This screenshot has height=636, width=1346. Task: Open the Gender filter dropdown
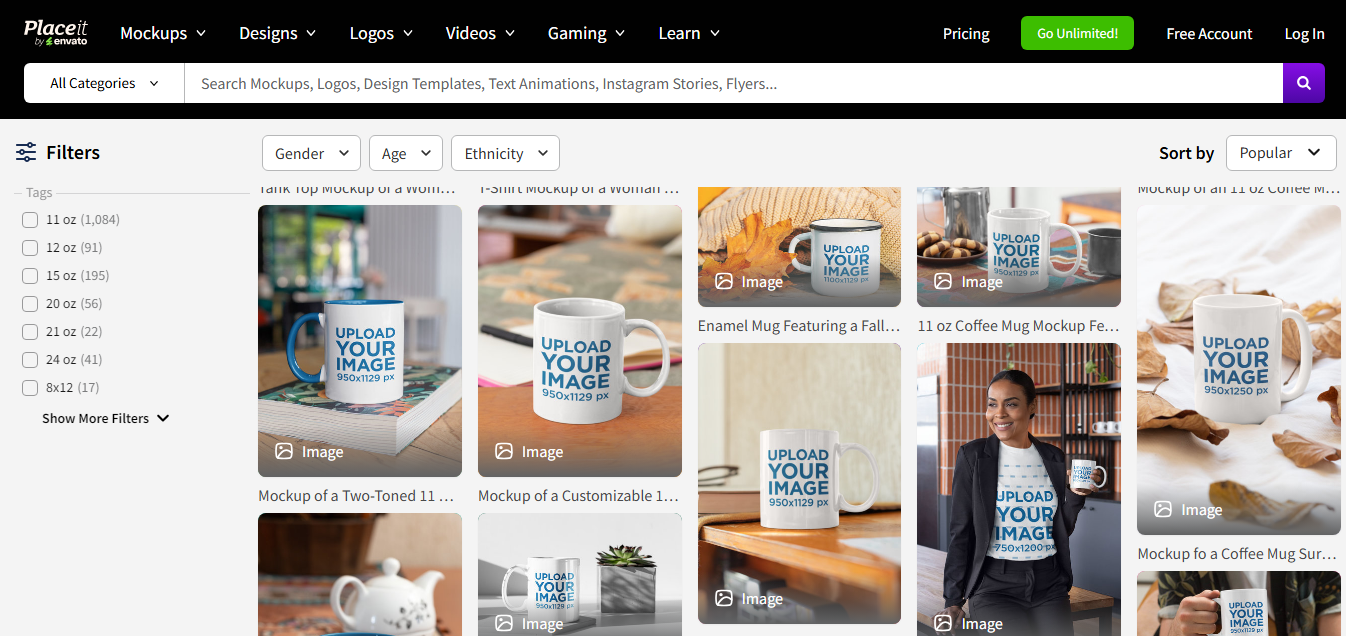pyautogui.click(x=311, y=153)
